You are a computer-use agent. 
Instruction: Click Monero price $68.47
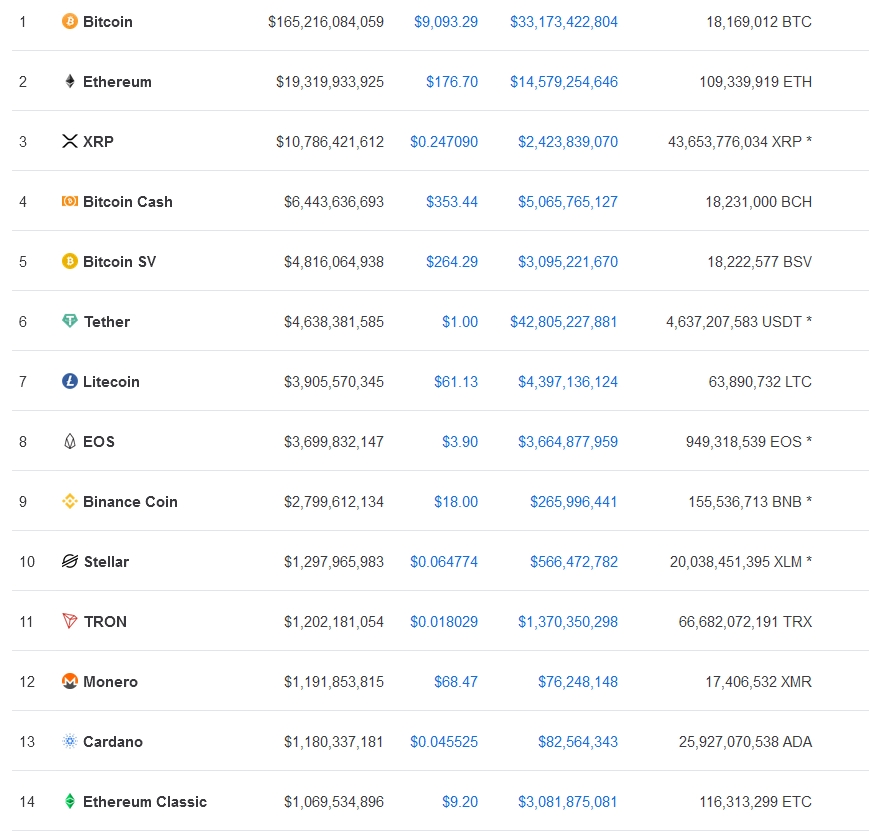[x=456, y=681]
